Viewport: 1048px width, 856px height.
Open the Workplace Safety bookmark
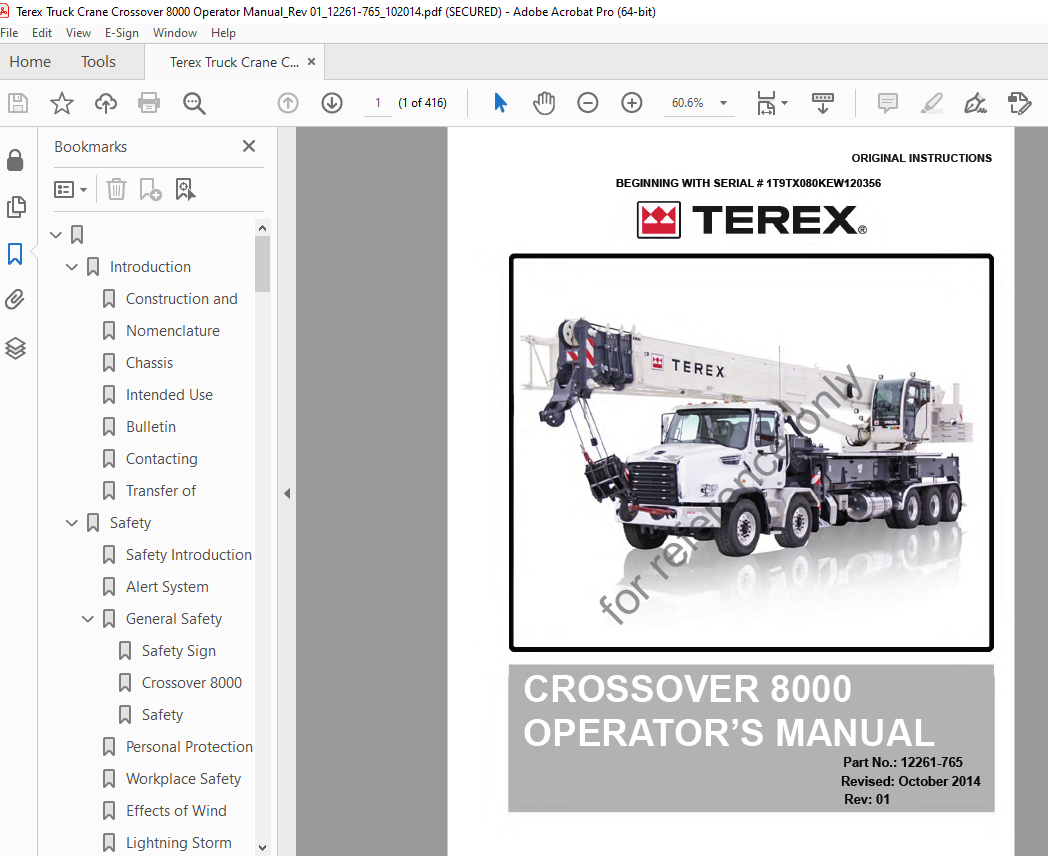coord(184,779)
